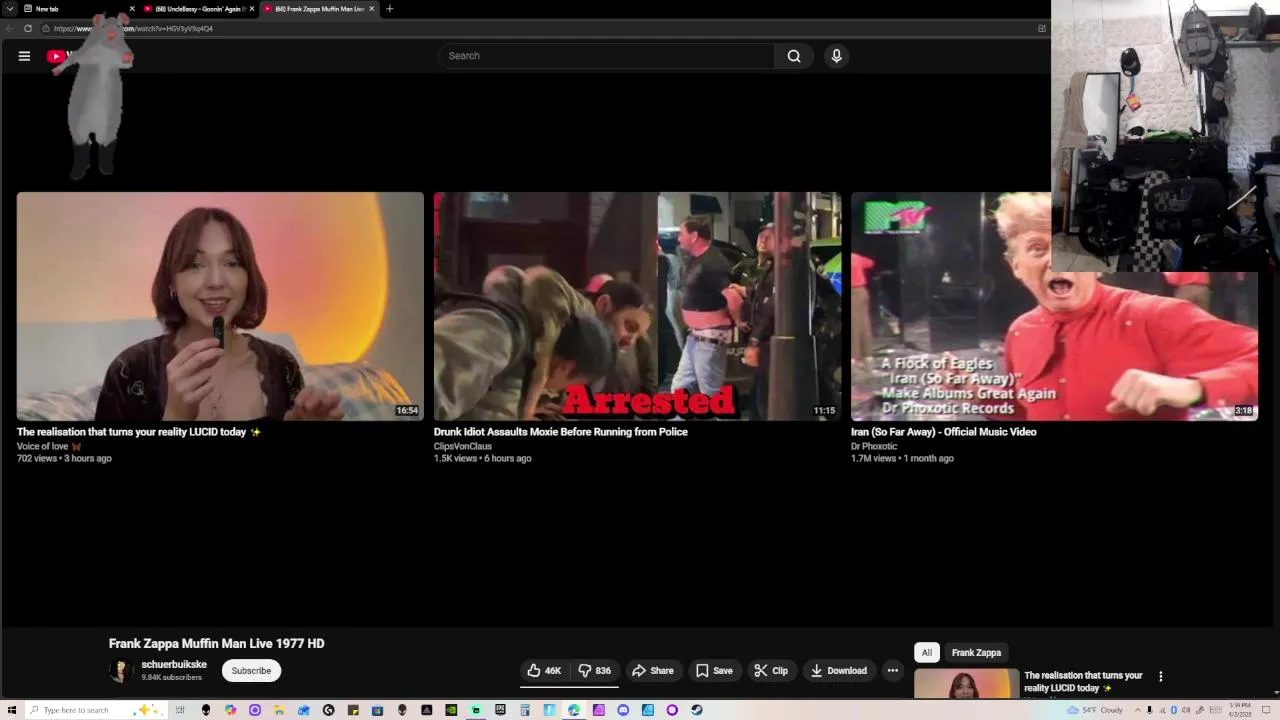Expand the tab search dropdown arrow
The image size is (1280, 720).
(10, 9)
